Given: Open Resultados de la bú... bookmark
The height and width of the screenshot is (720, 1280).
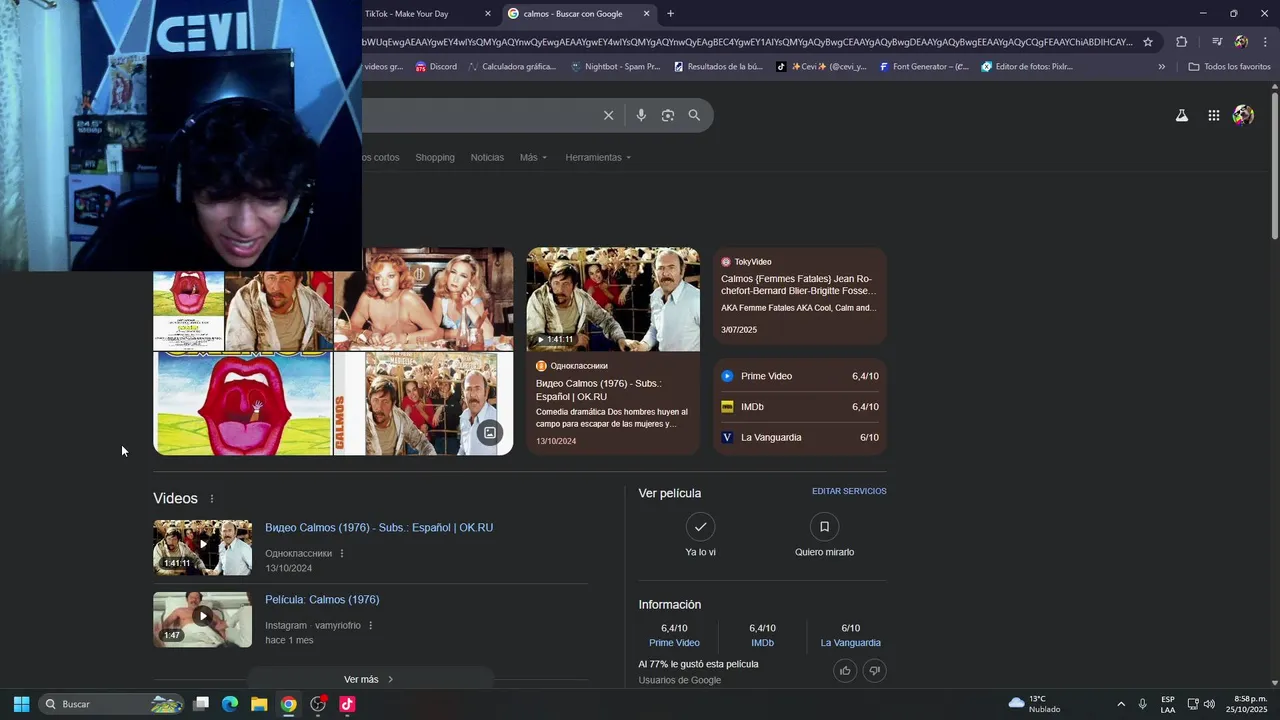Looking at the screenshot, I should (718, 67).
